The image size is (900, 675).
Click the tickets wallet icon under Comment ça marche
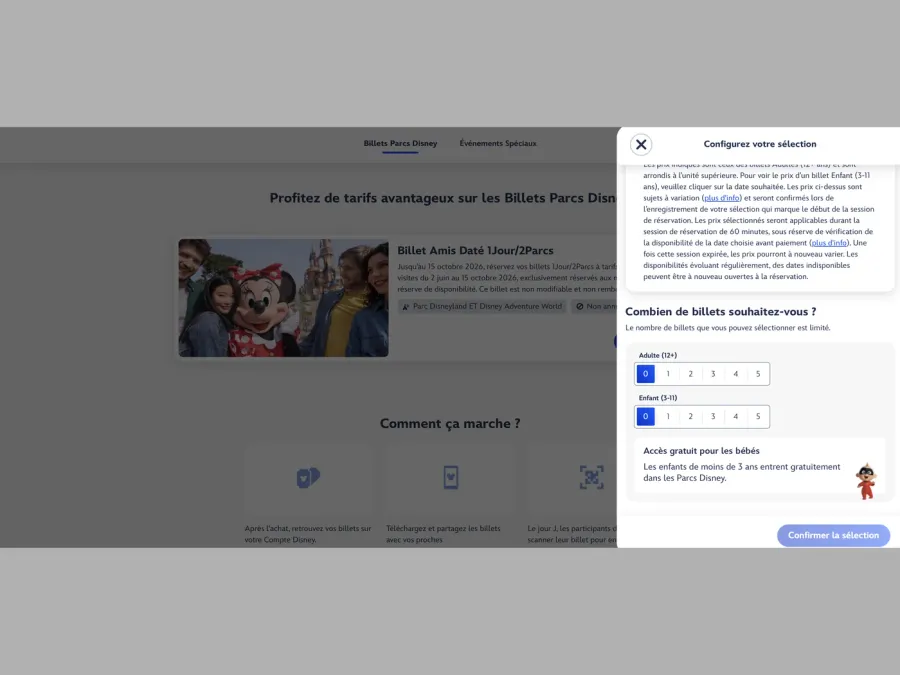(x=308, y=478)
